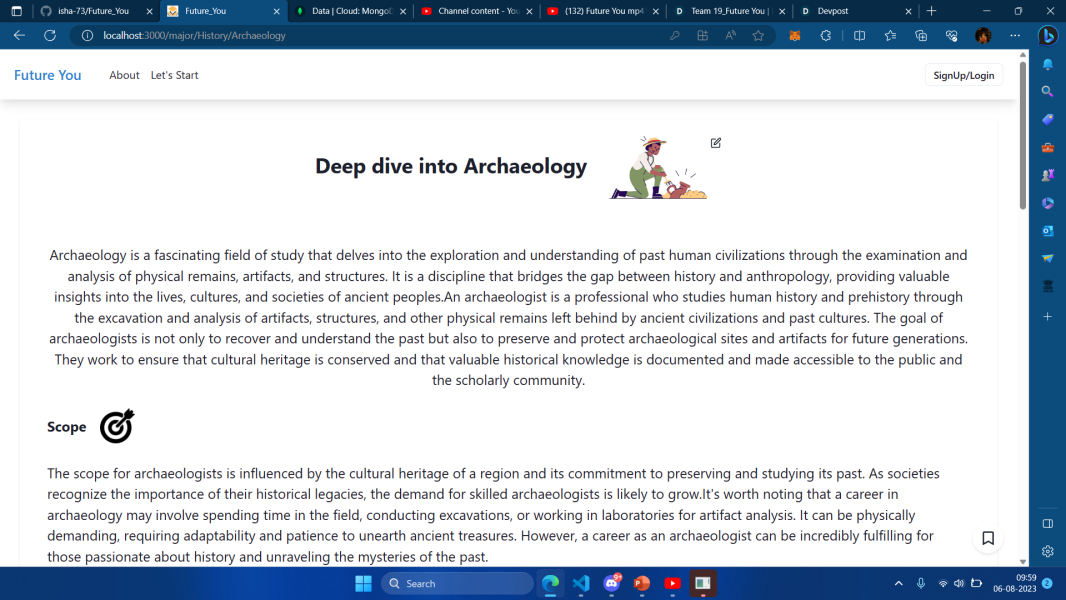Click the page vertical scrollbar thumb
The width and height of the screenshot is (1066, 600).
coord(1022,136)
